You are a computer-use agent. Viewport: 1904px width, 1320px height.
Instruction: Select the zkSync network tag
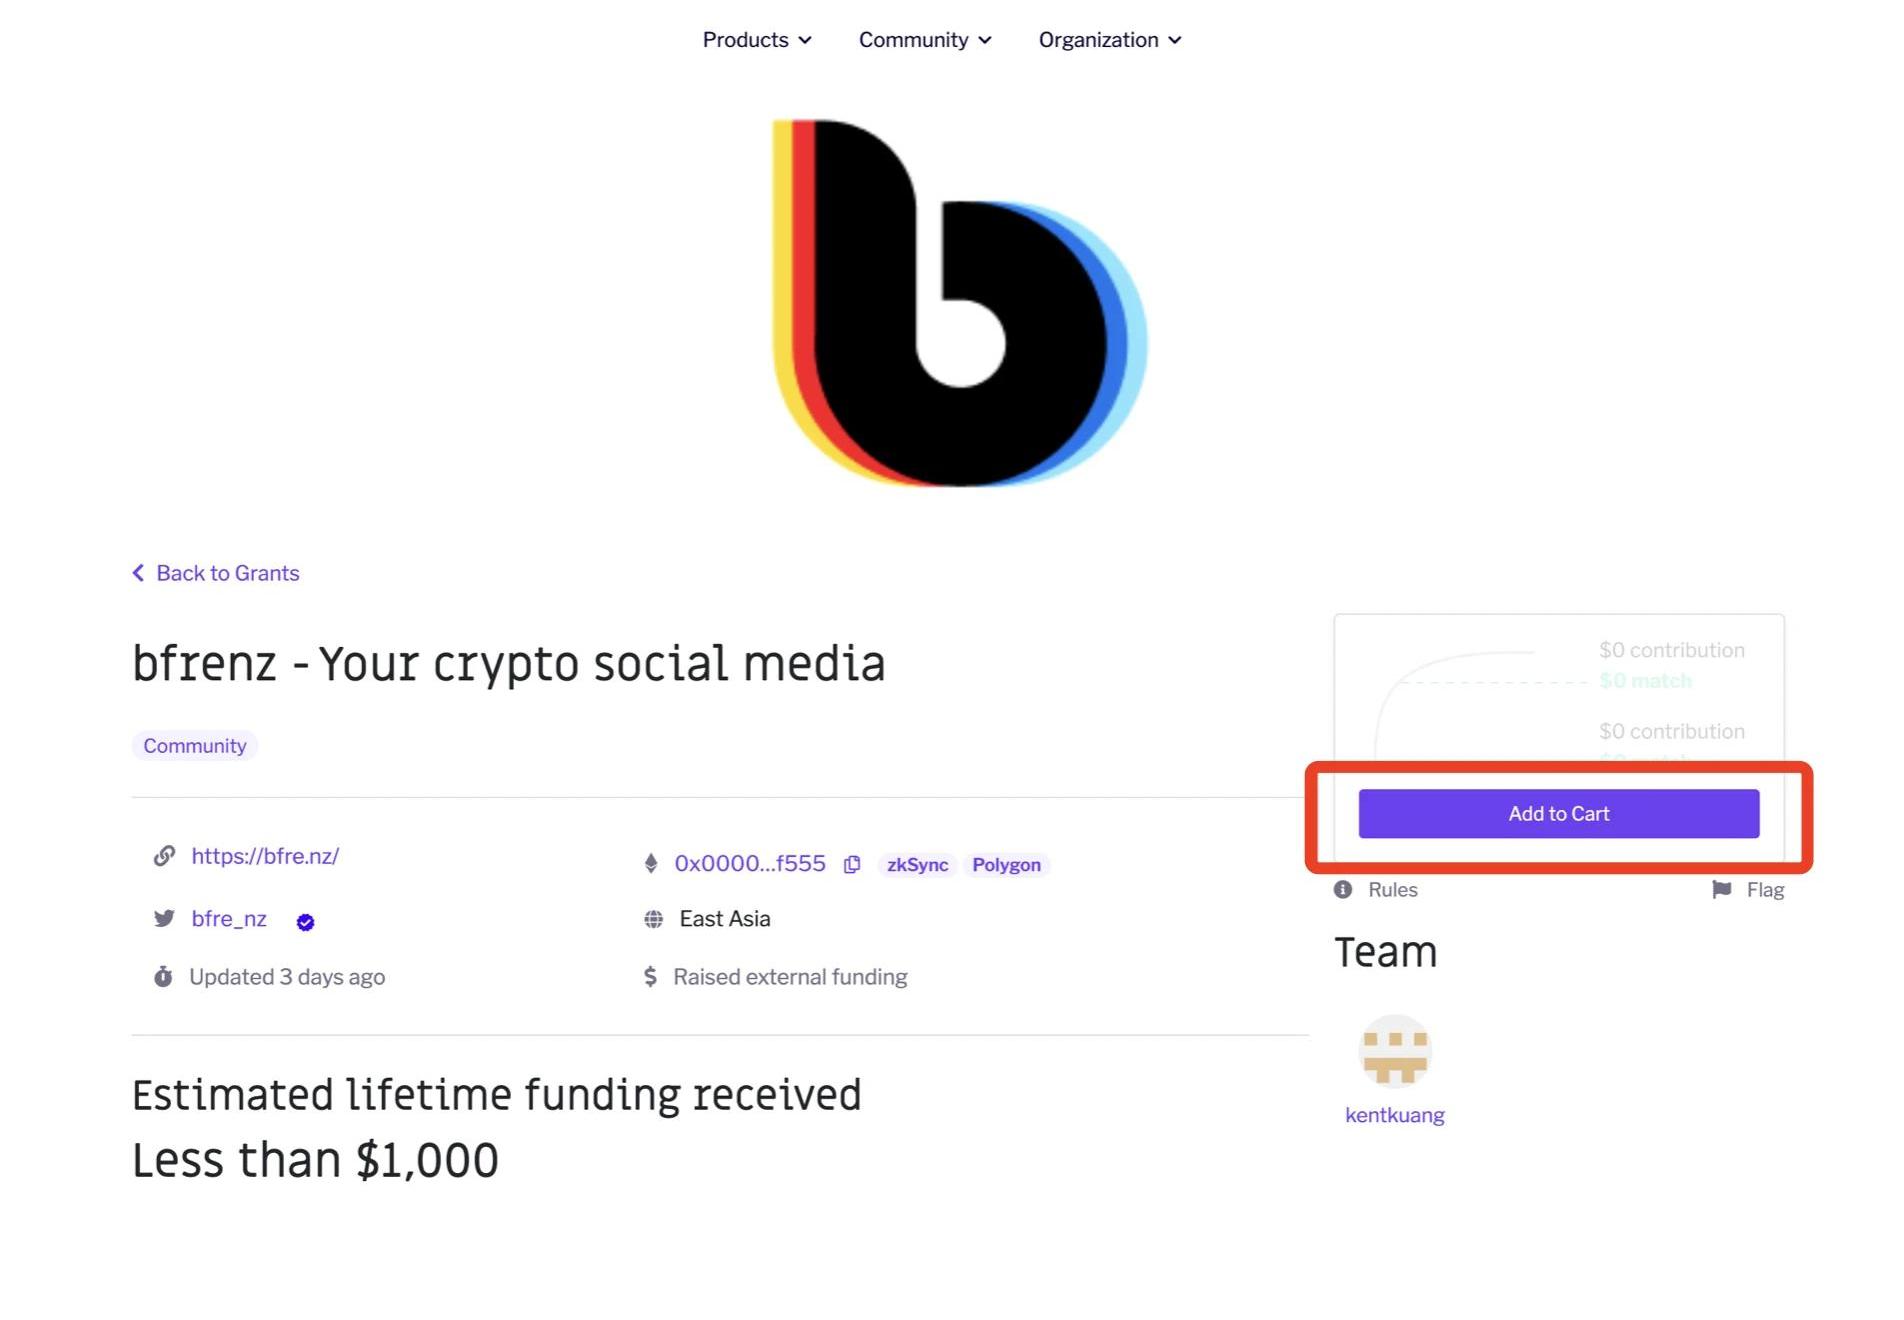[x=917, y=864]
